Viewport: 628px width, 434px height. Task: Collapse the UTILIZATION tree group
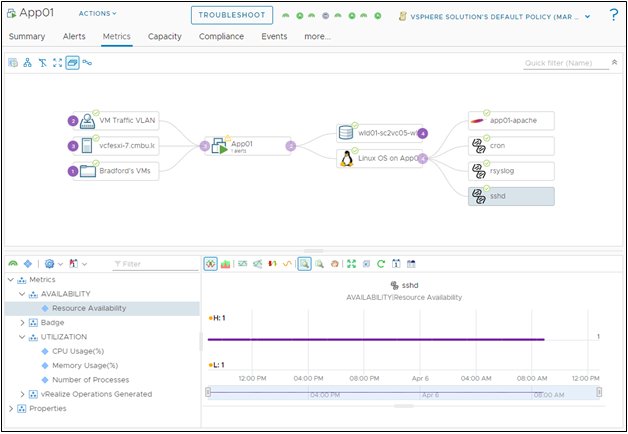(x=10, y=337)
